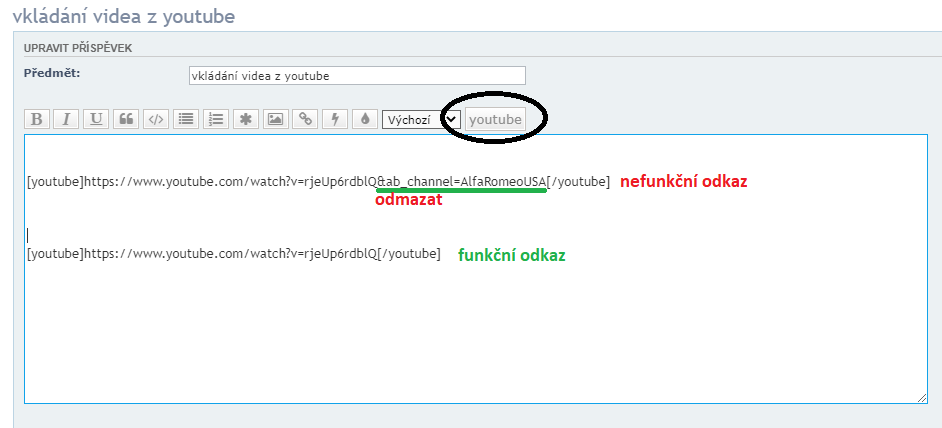Grab the textarea resize handle in the corner
This screenshot has height=428, width=942.
921,398
